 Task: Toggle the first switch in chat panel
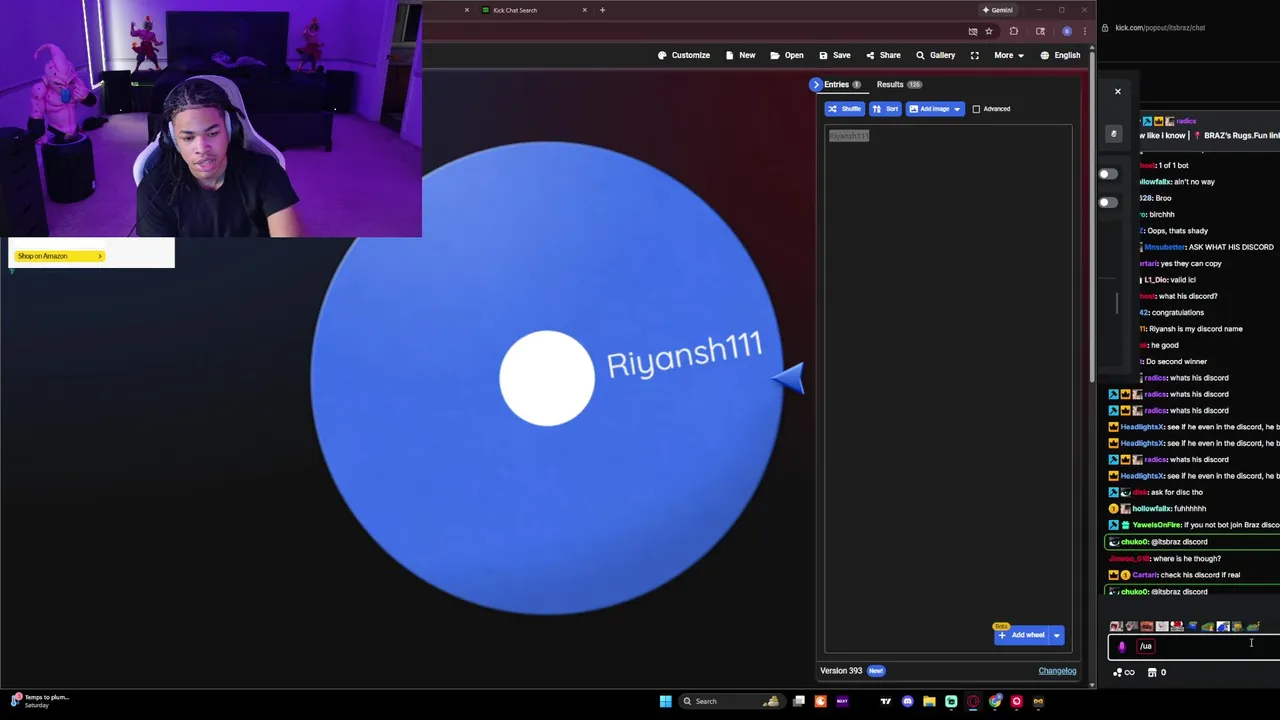point(1108,174)
